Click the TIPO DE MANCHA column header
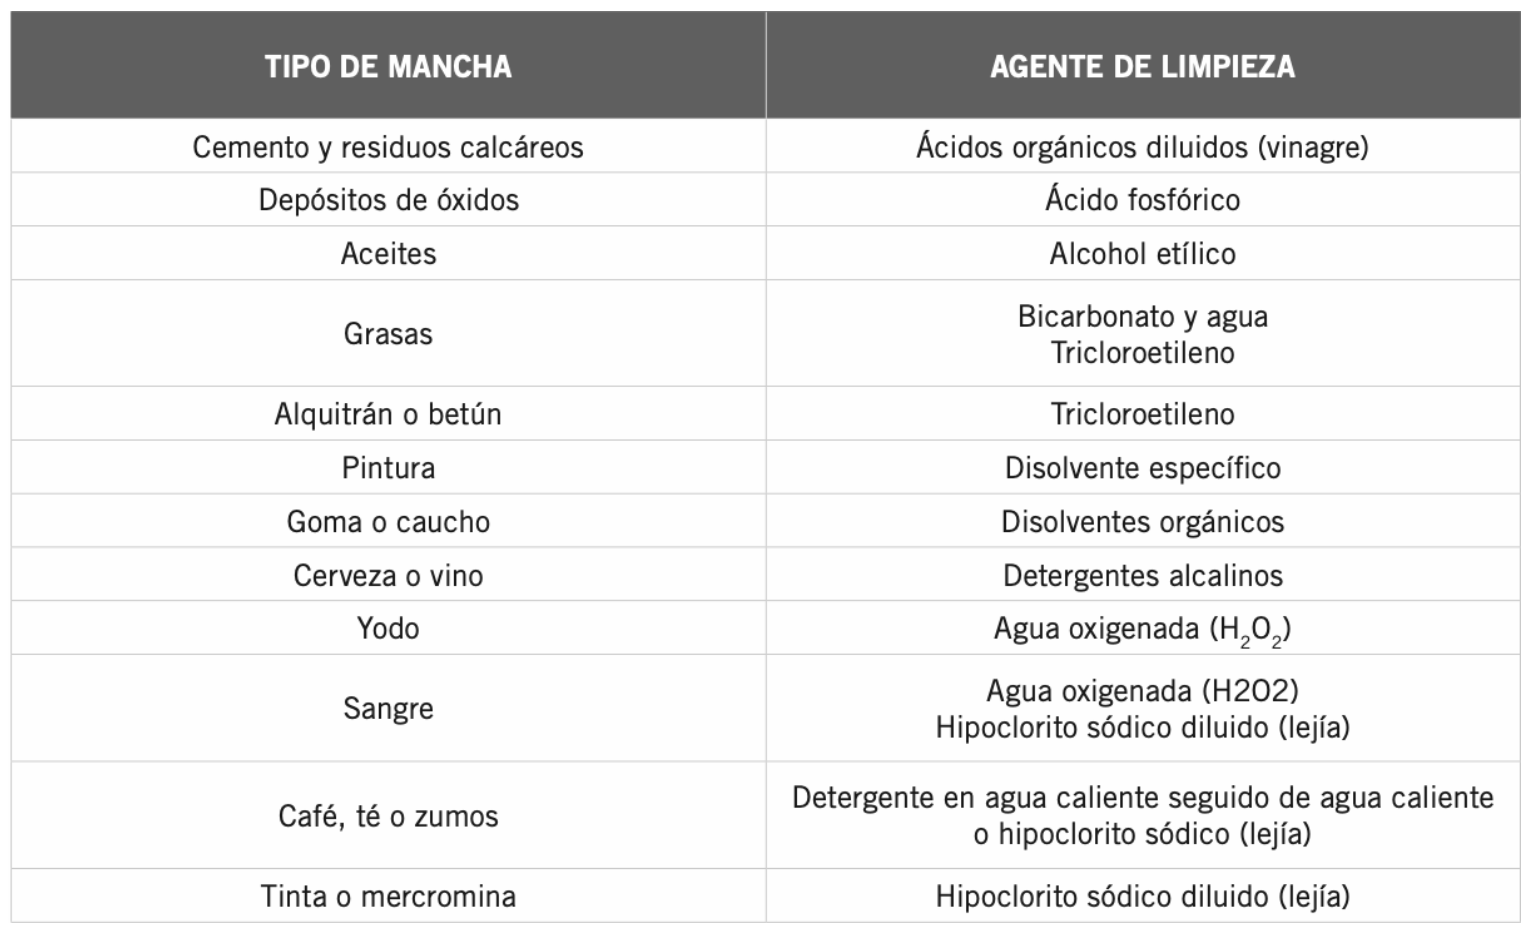Image resolution: width=1538 pixels, height=940 pixels. (388, 66)
